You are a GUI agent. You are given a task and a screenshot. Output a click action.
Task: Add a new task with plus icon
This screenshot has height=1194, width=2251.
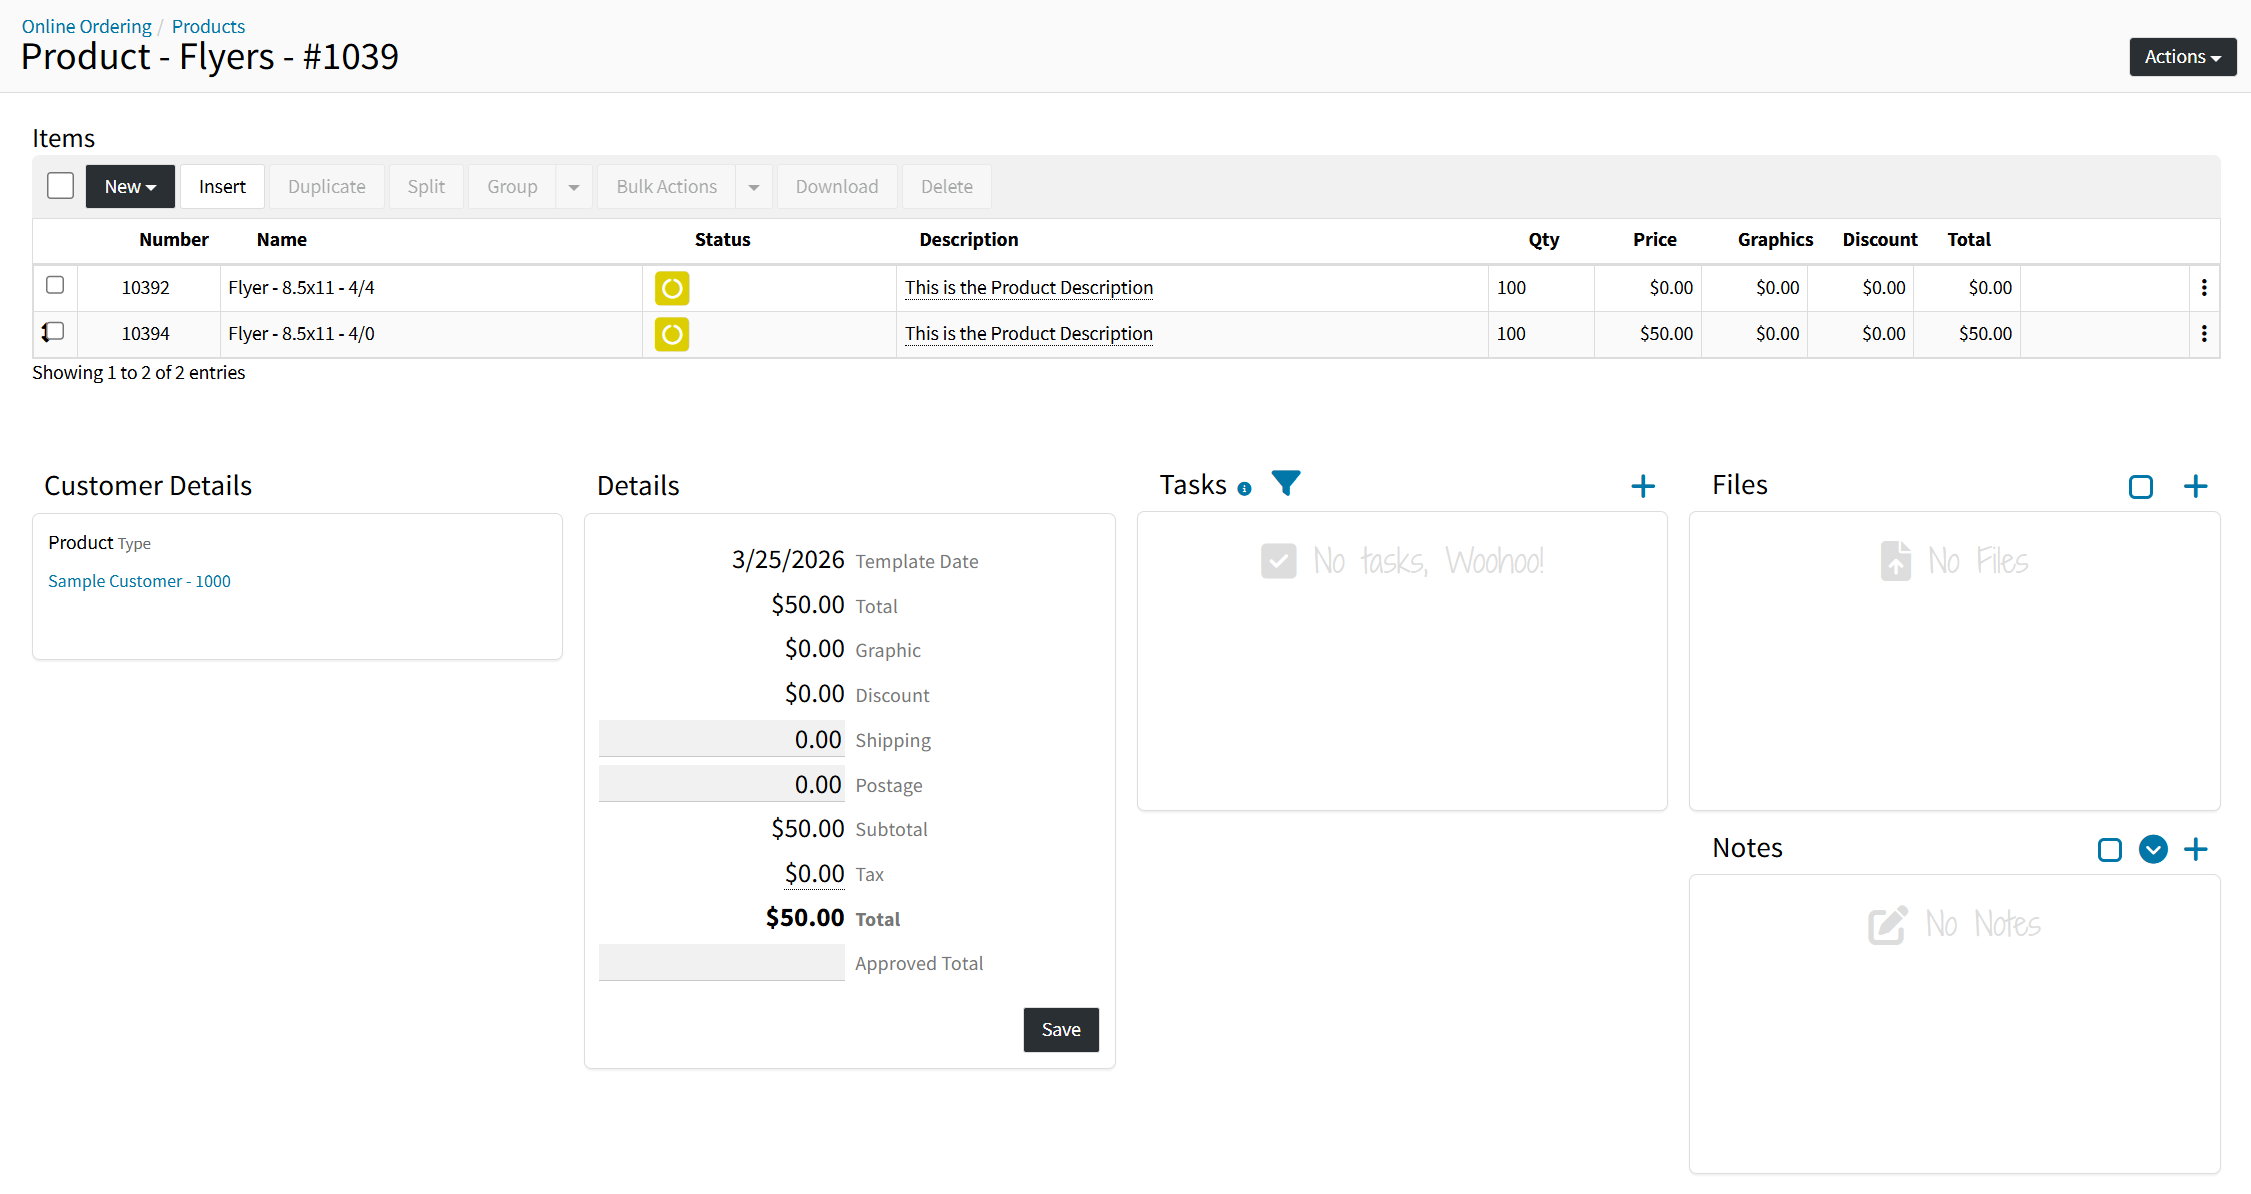1642,487
